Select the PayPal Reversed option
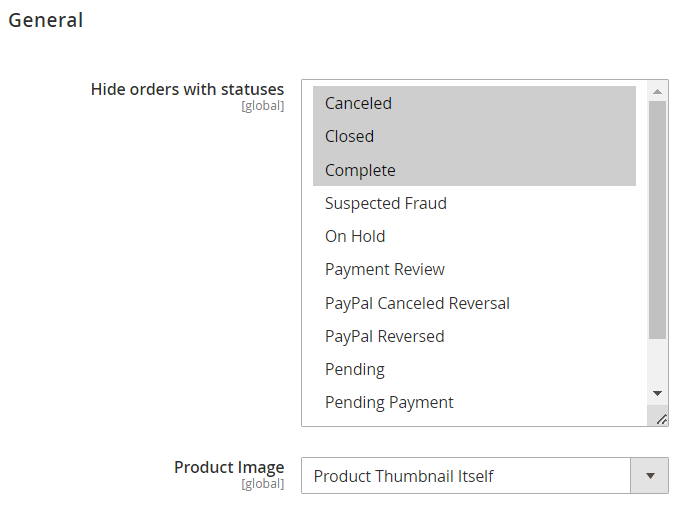This screenshot has height=512, width=685. tap(474, 336)
